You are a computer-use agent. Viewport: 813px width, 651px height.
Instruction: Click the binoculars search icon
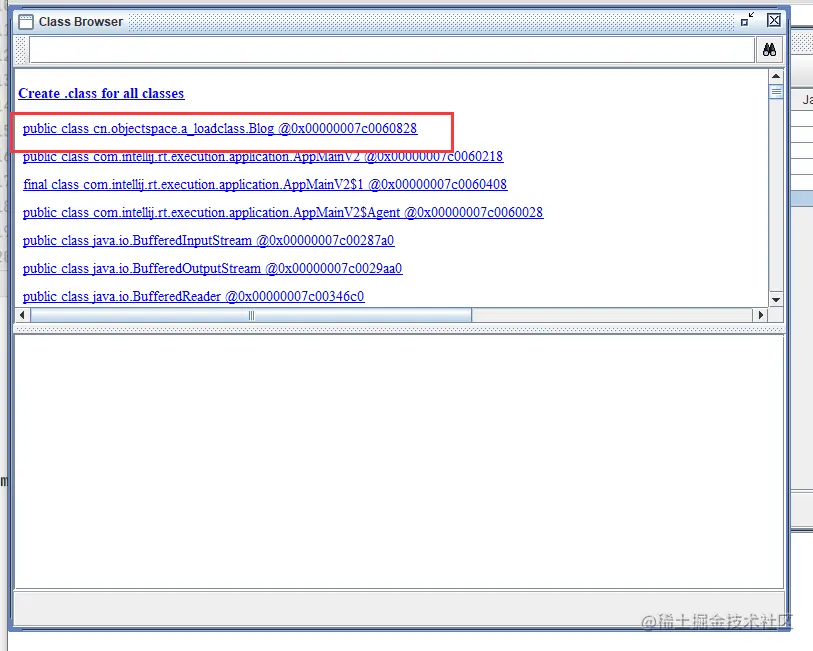[769, 50]
